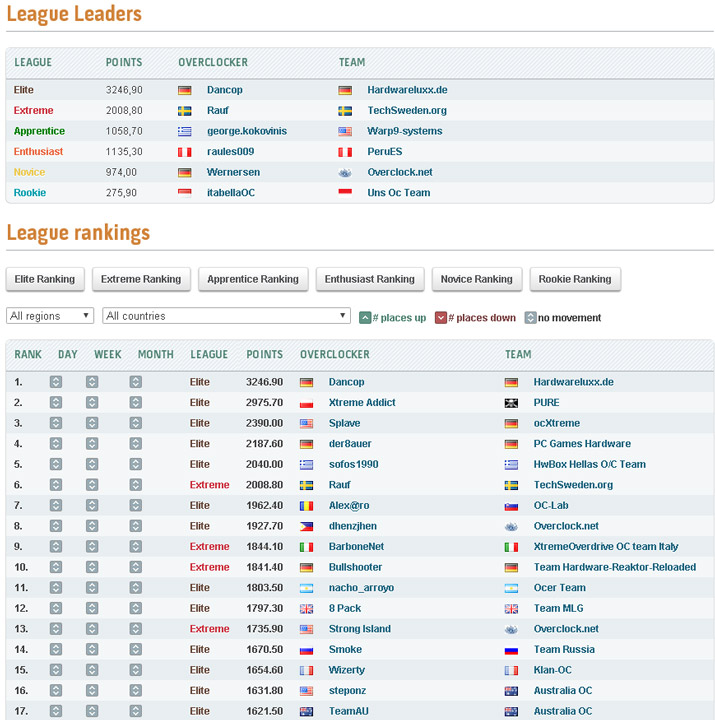This screenshot has width=715, height=720.
Task: Open the Elite Ranking tab
Action: [x=45, y=279]
